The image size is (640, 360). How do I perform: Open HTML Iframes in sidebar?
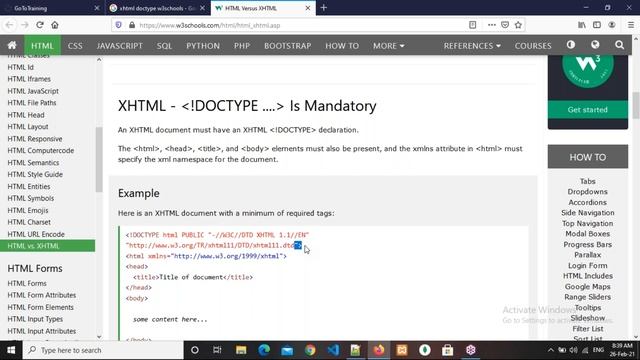click(x=29, y=79)
